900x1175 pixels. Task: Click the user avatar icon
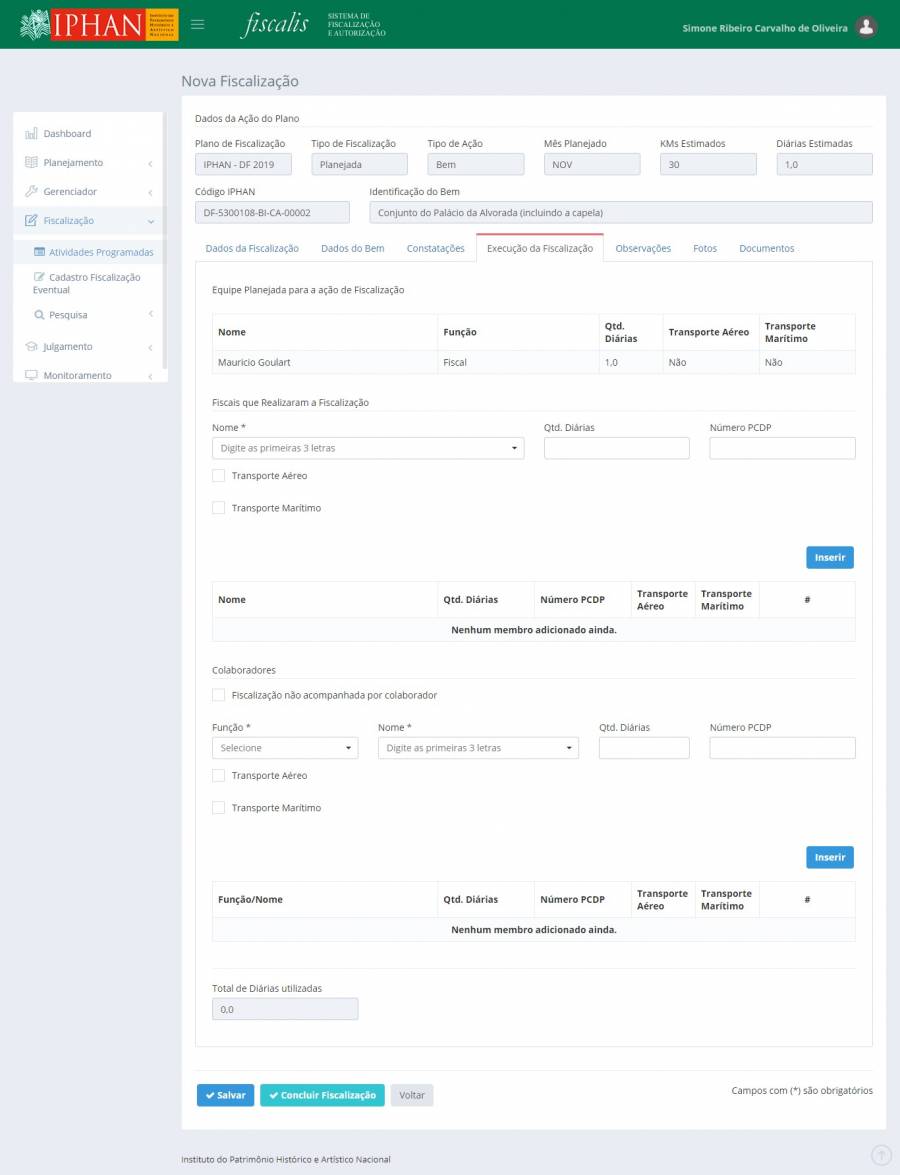point(867,27)
